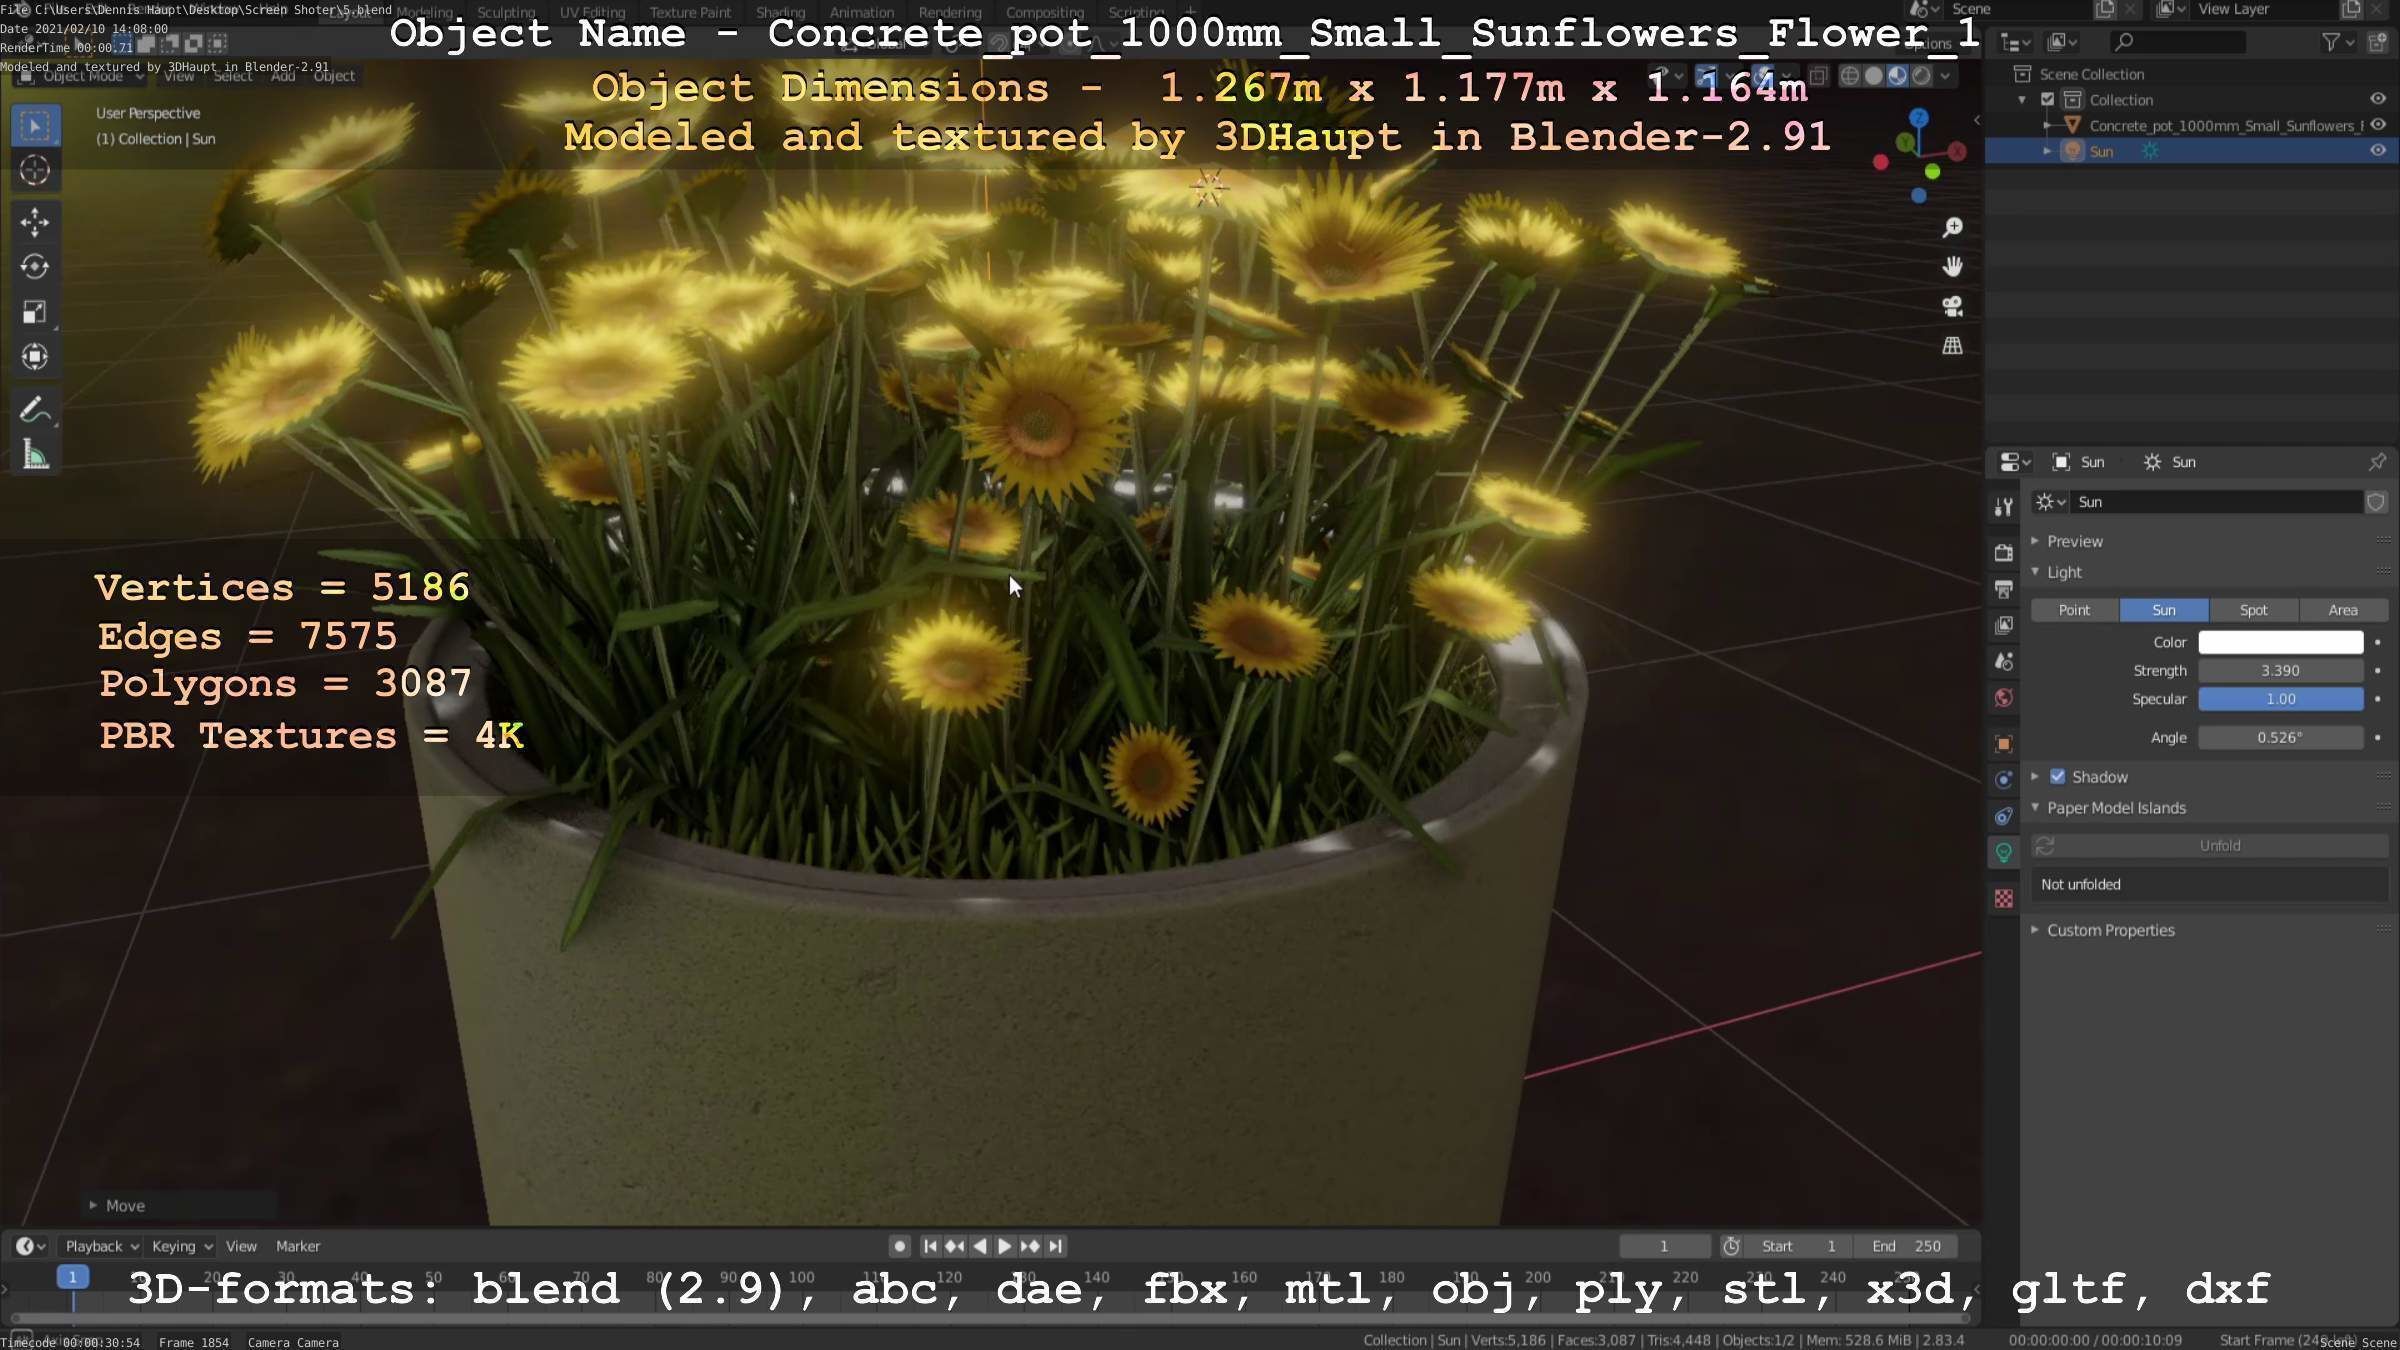This screenshot has height=1350, width=2400.
Task: Set light type to Area
Action: click(x=2343, y=610)
